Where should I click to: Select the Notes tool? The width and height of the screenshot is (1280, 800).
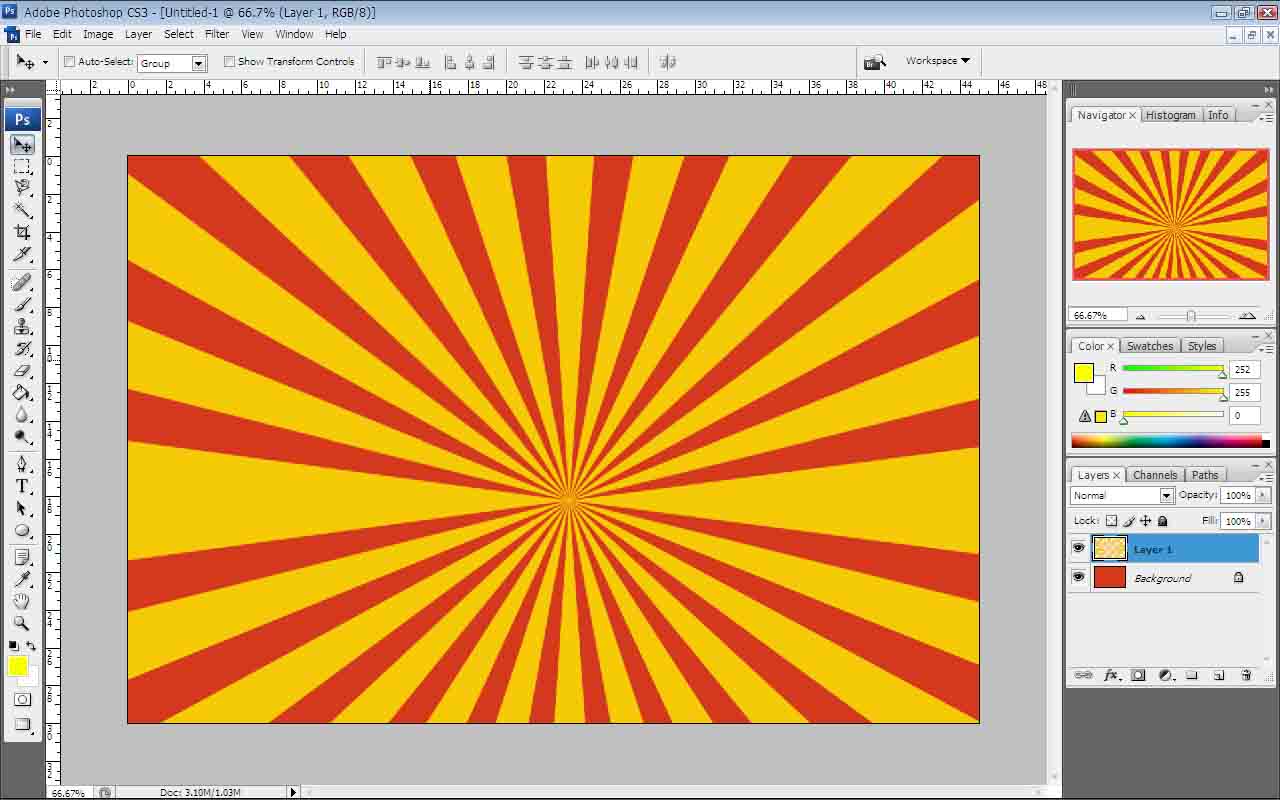click(x=22, y=558)
